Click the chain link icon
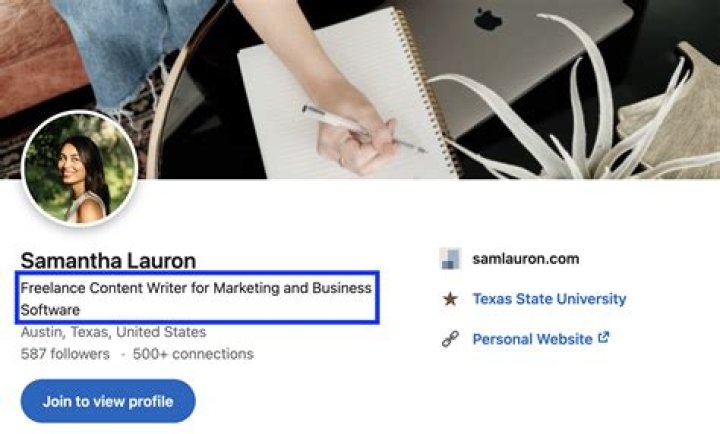Viewport: 720px width, 434px height. click(x=450, y=339)
